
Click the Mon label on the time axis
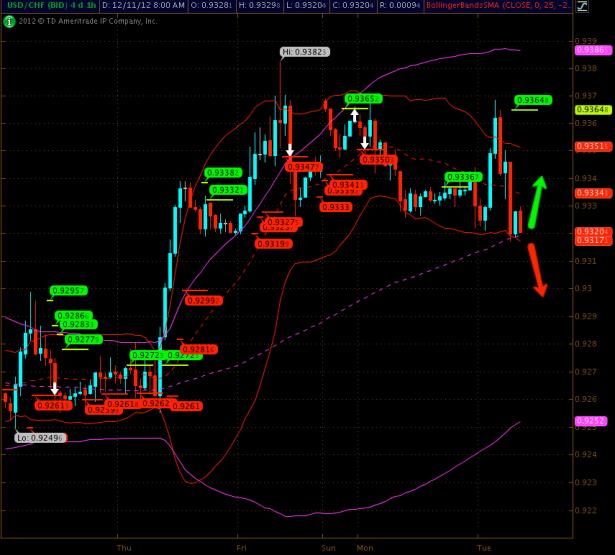tap(365, 548)
